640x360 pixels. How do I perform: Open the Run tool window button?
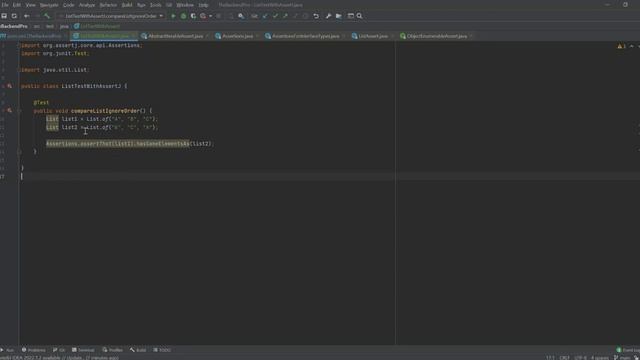[x=7, y=350]
